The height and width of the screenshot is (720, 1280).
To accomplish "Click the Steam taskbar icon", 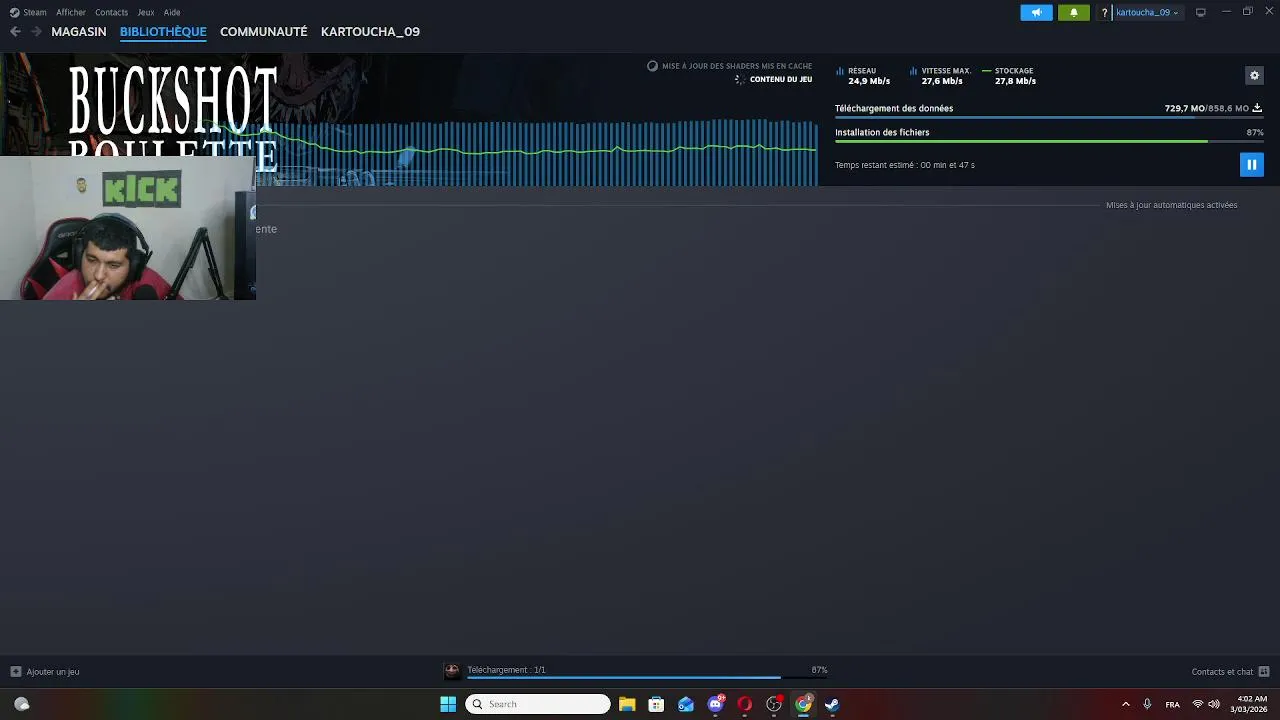I will (832, 704).
